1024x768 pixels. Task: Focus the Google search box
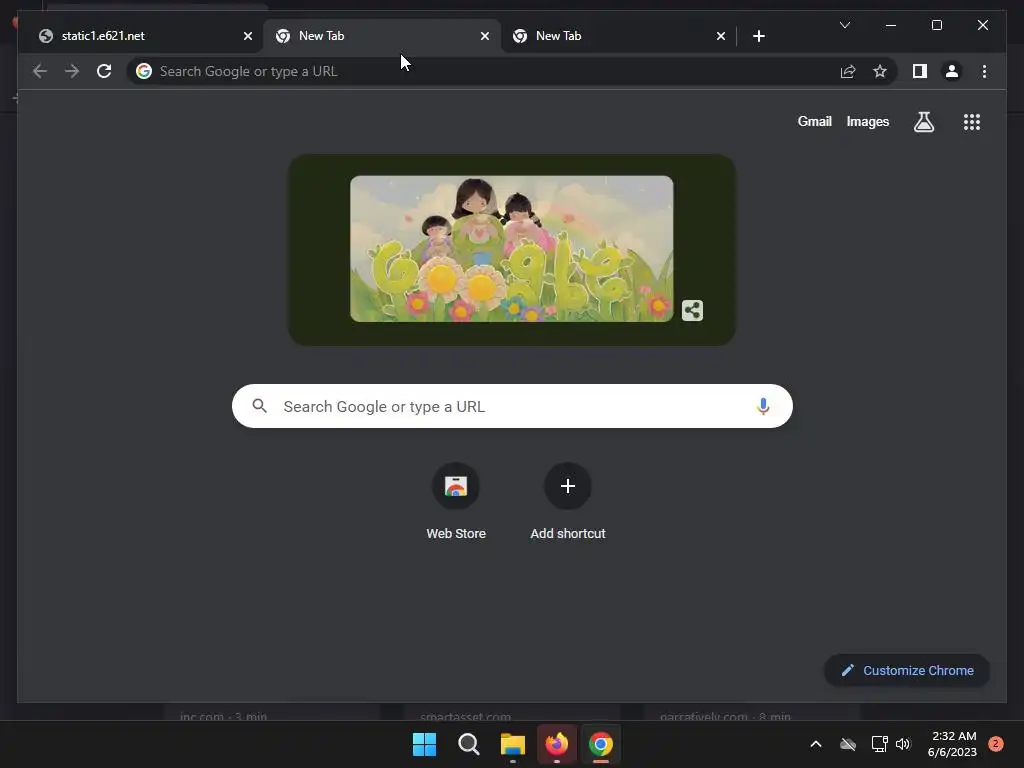pos(512,406)
